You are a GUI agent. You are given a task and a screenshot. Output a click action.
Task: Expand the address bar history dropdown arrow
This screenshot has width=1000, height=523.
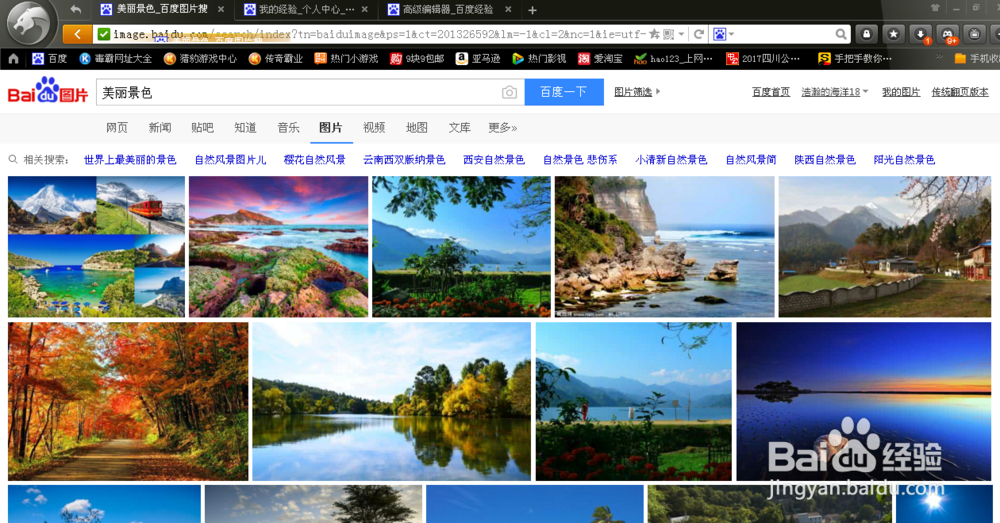point(681,34)
